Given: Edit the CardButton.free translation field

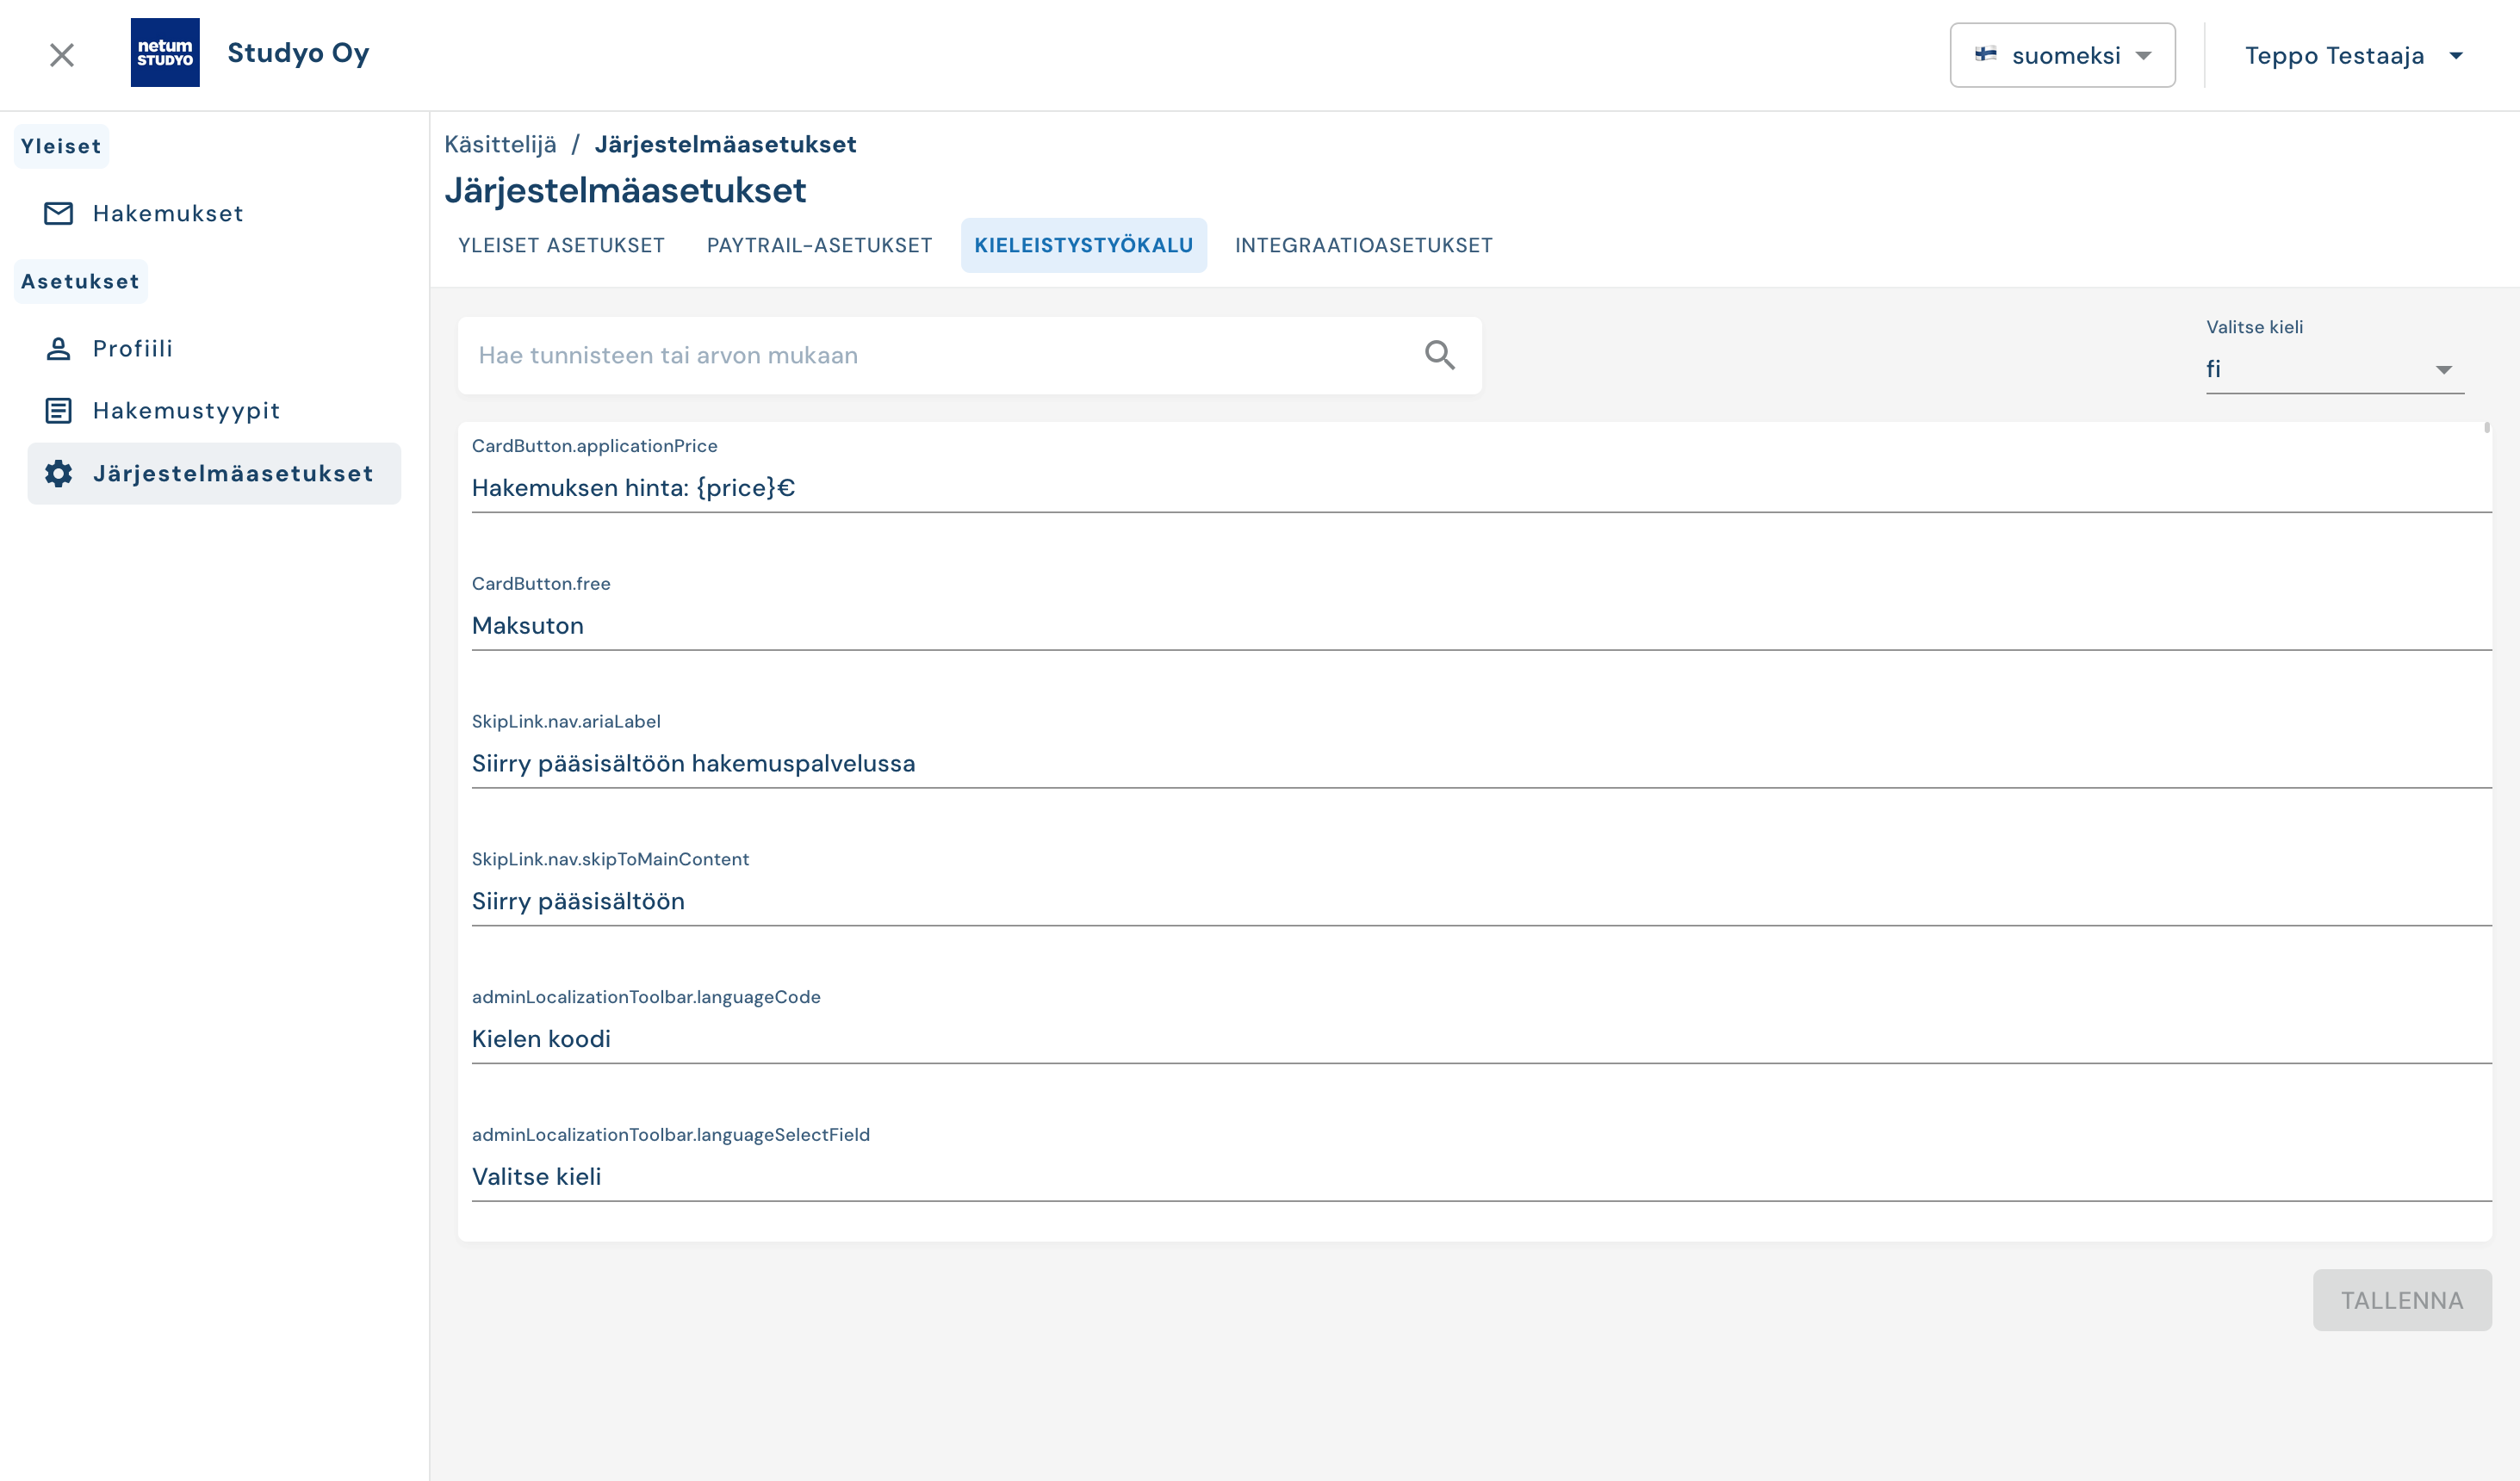Looking at the screenshot, I should [x=1480, y=626].
